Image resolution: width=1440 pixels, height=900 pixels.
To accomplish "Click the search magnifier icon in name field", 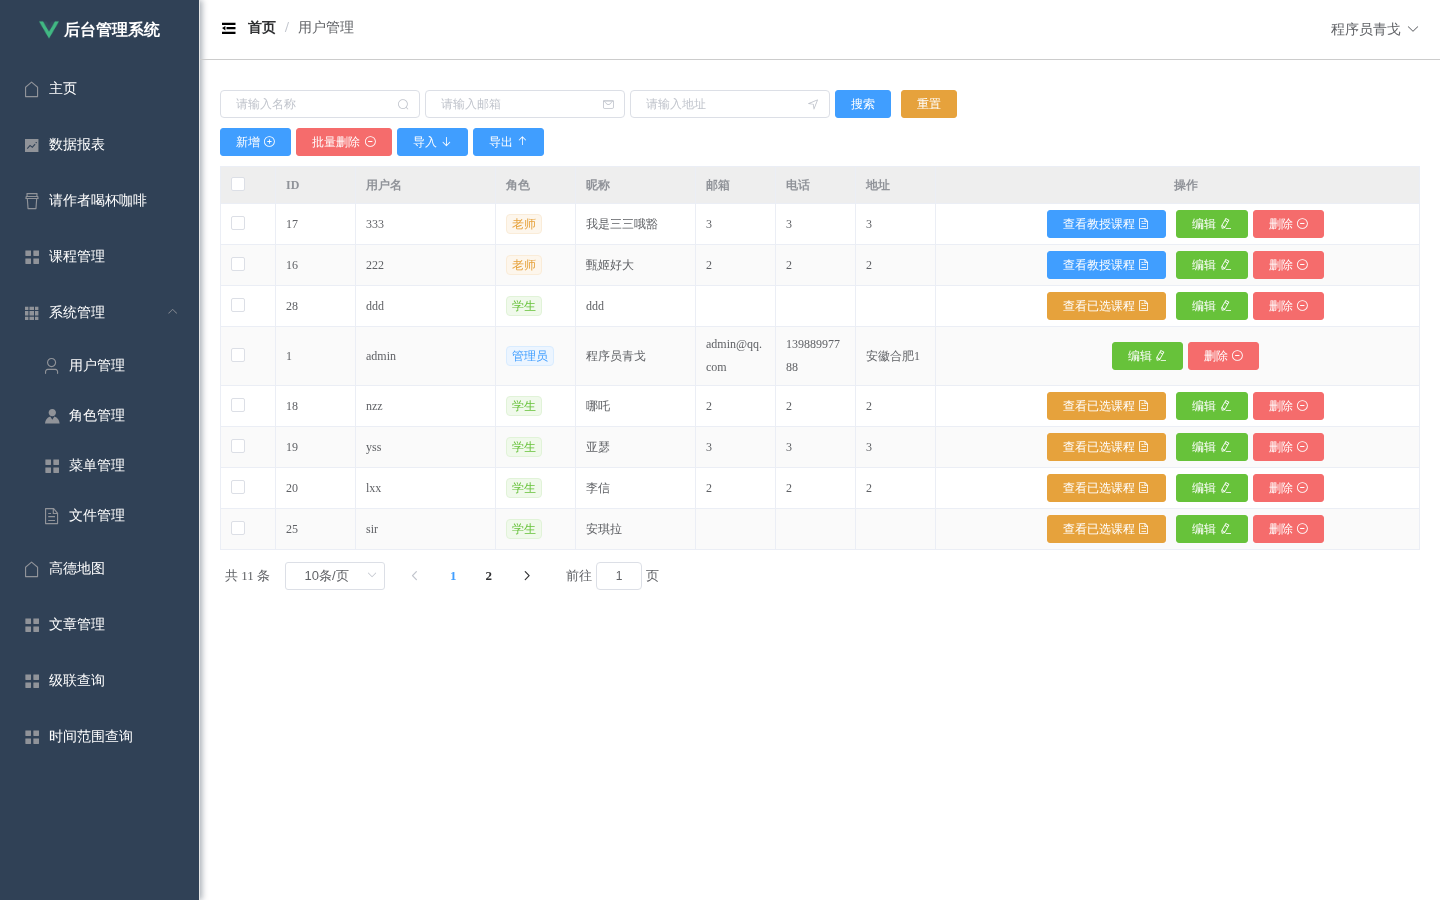I will (403, 104).
